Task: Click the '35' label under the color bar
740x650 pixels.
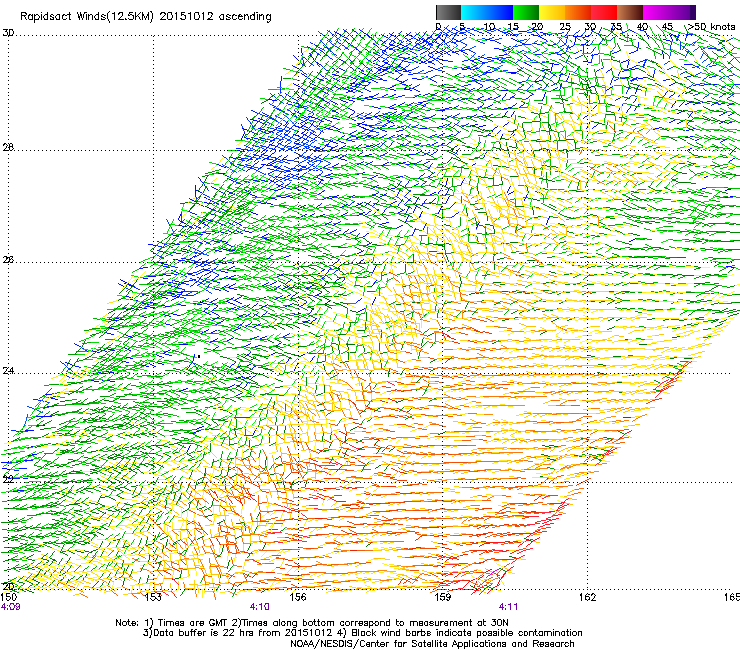Action: click(x=616, y=27)
